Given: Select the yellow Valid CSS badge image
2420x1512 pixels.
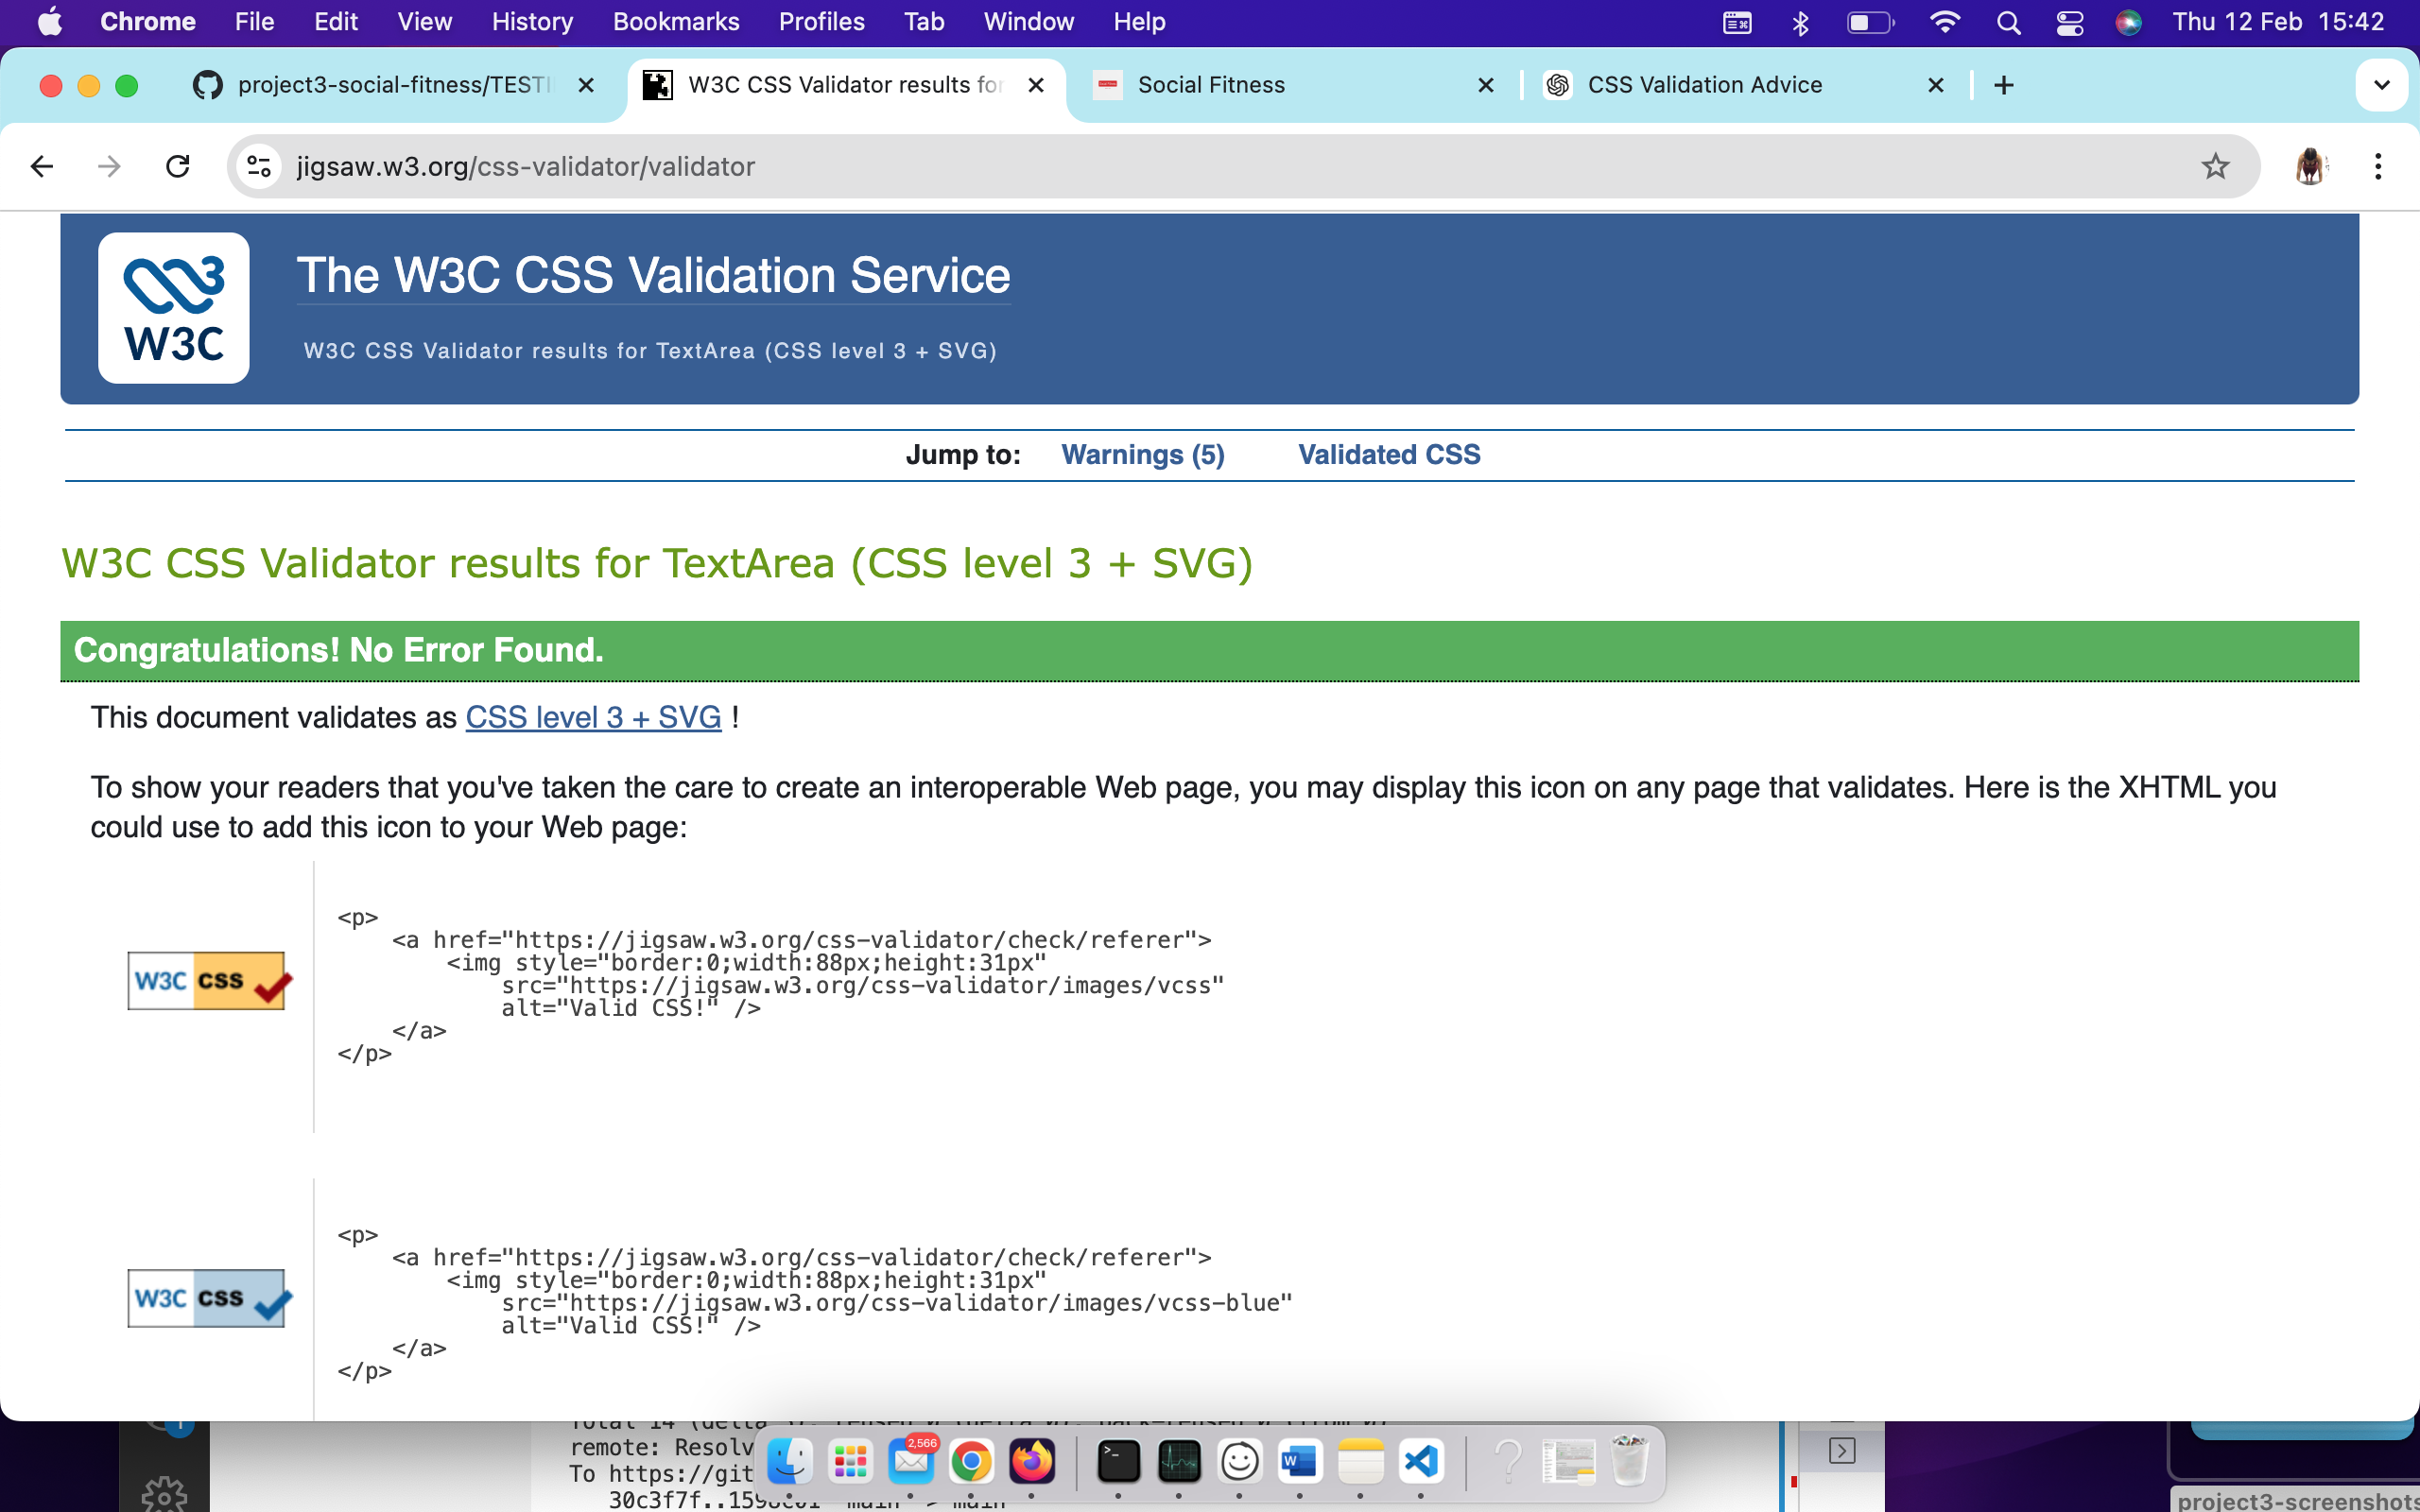Looking at the screenshot, I should point(207,980).
